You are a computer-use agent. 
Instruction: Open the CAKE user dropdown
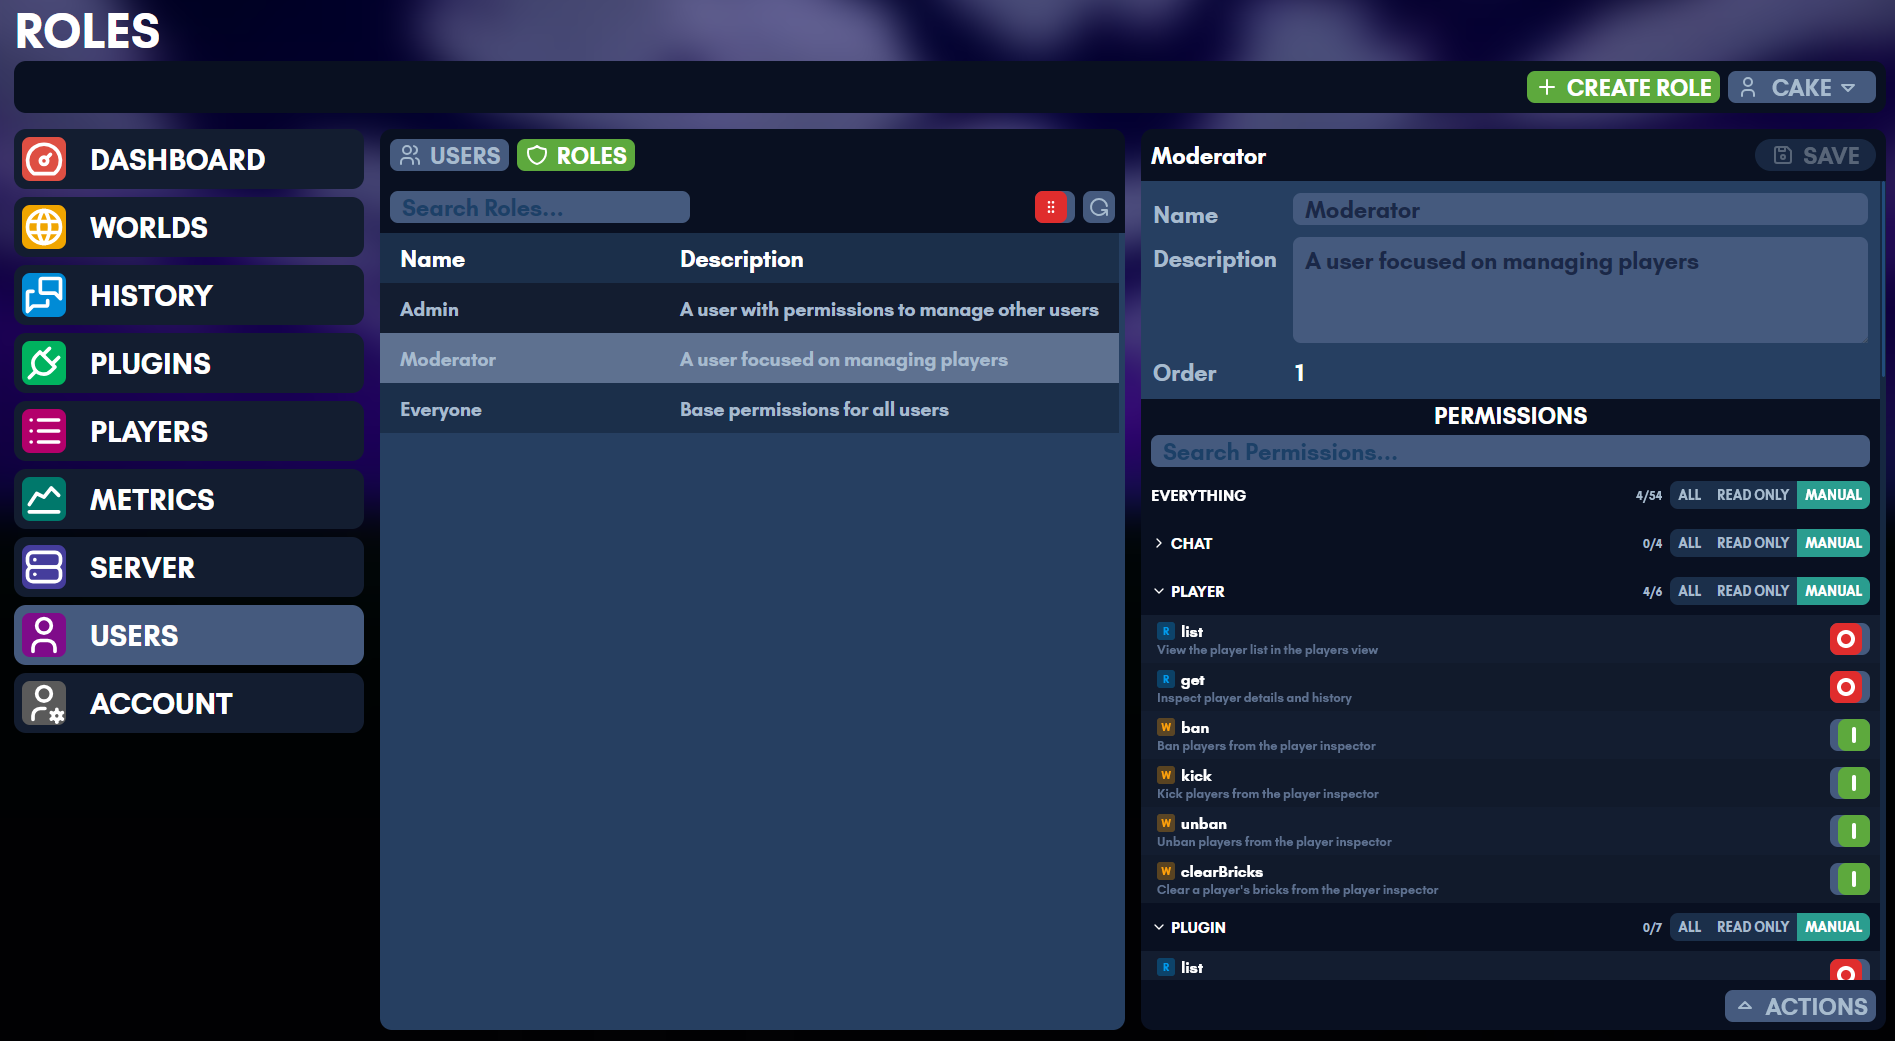(x=1801, y=87)
